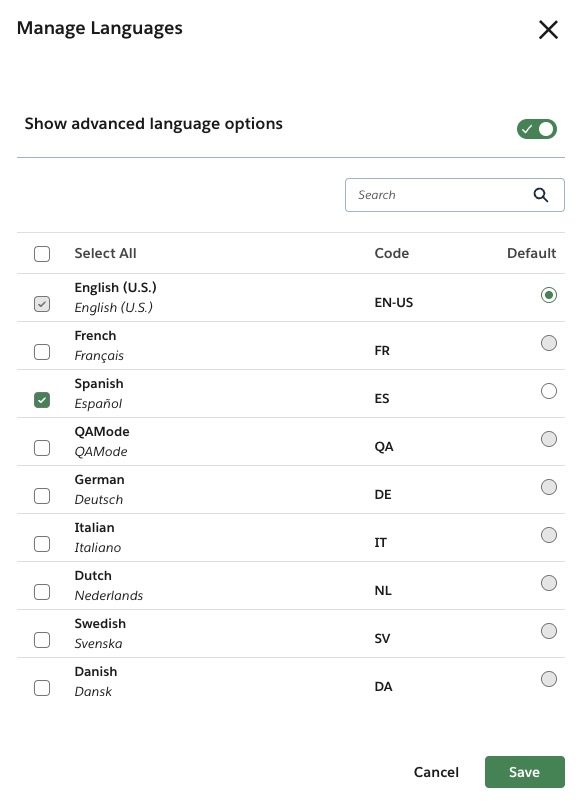Click the Dutch default radio button
This screenshot has width=579, height=805.
(549, 583)
